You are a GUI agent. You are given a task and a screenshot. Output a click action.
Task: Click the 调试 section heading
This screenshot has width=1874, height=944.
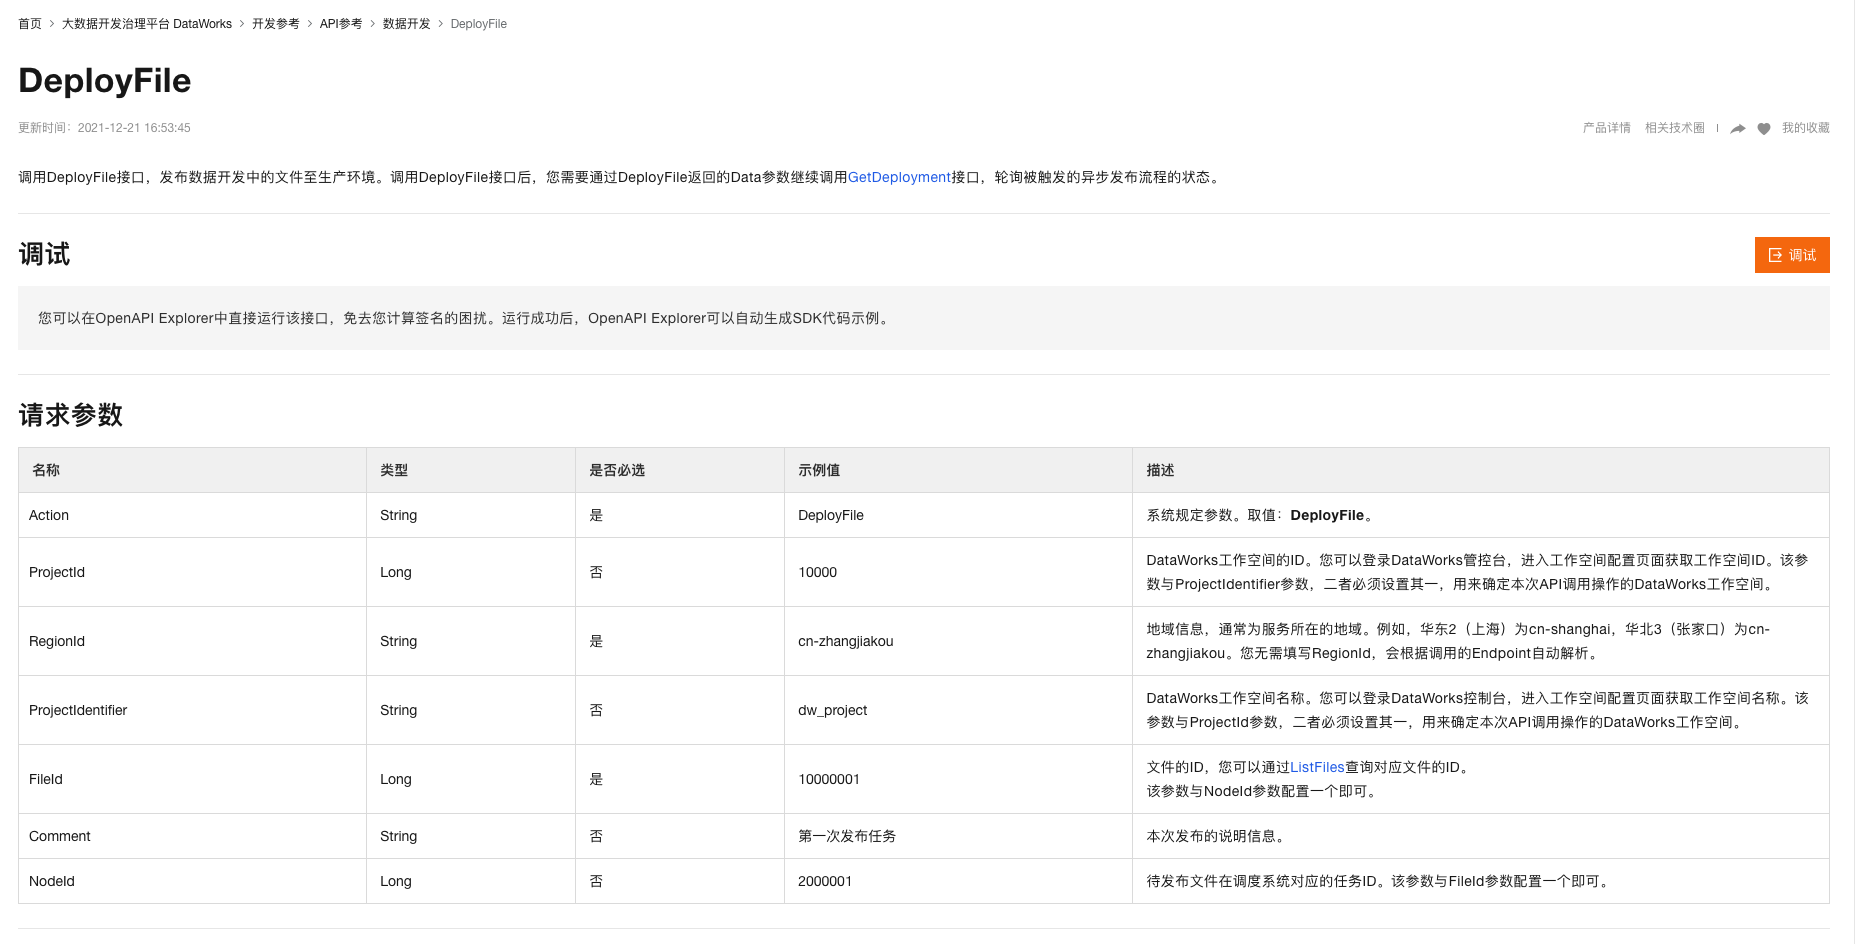pos(44,254)
